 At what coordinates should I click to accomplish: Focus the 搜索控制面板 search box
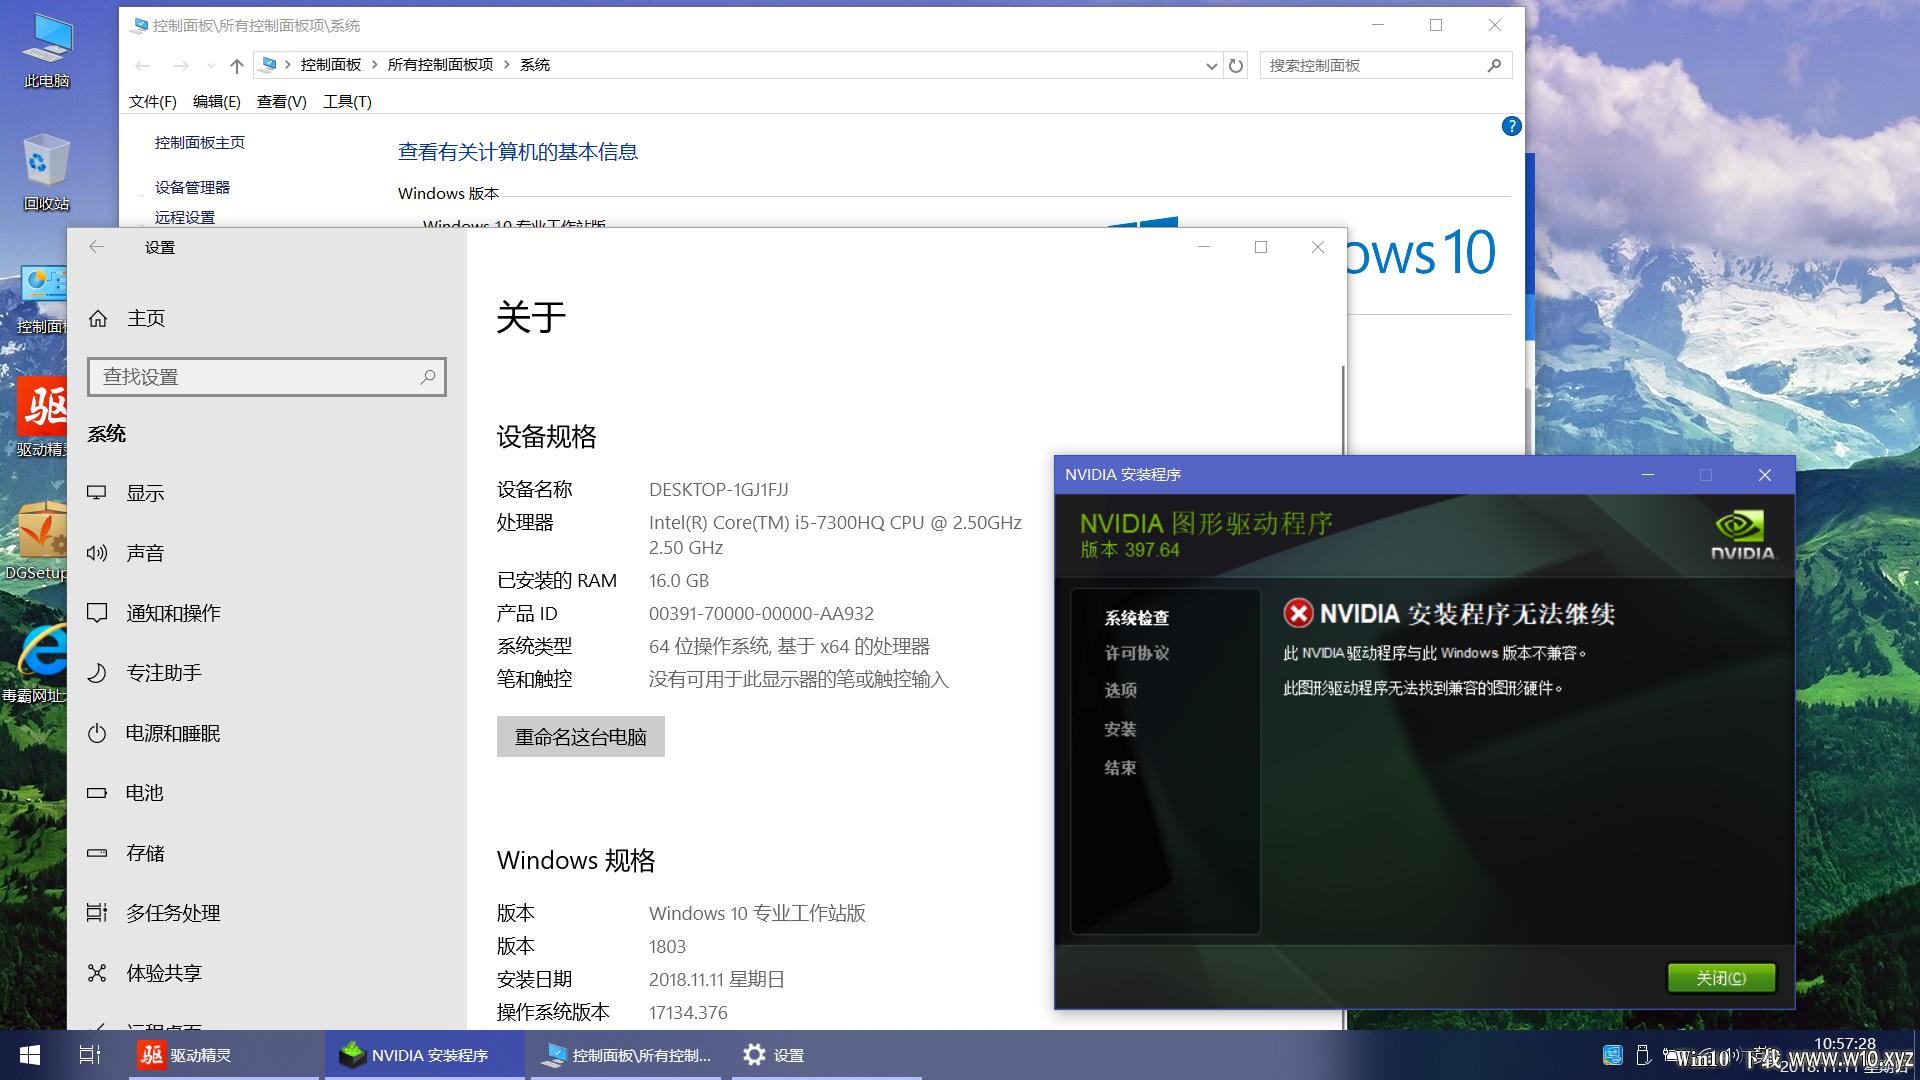(1386, 66)
